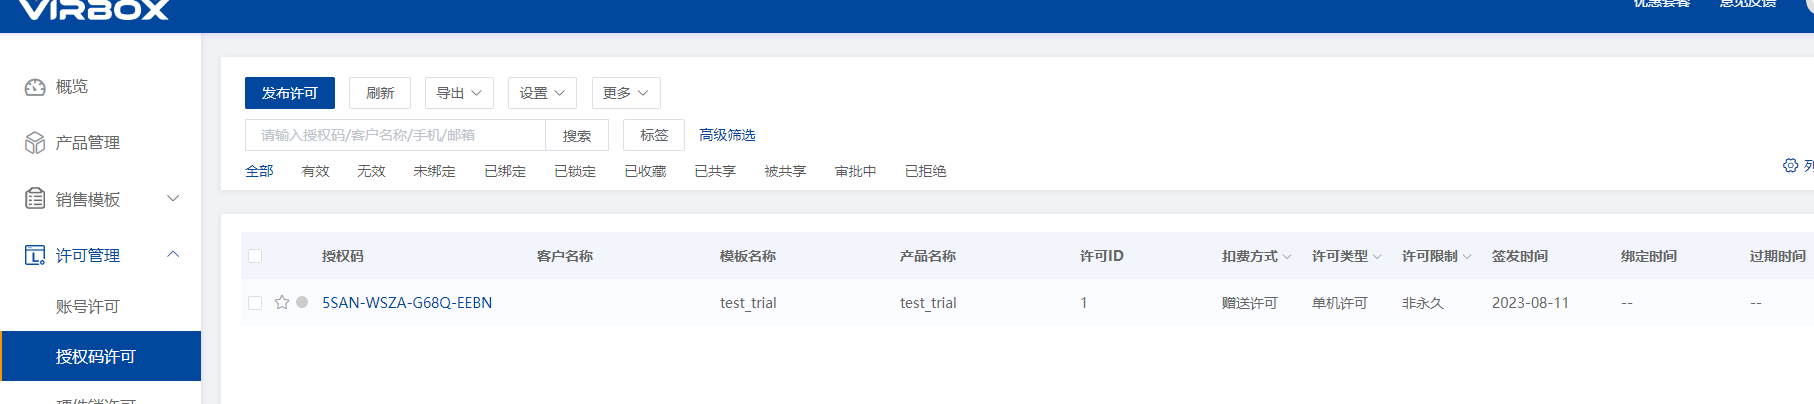Click the 发布许可 publish license button

(290, 93)
